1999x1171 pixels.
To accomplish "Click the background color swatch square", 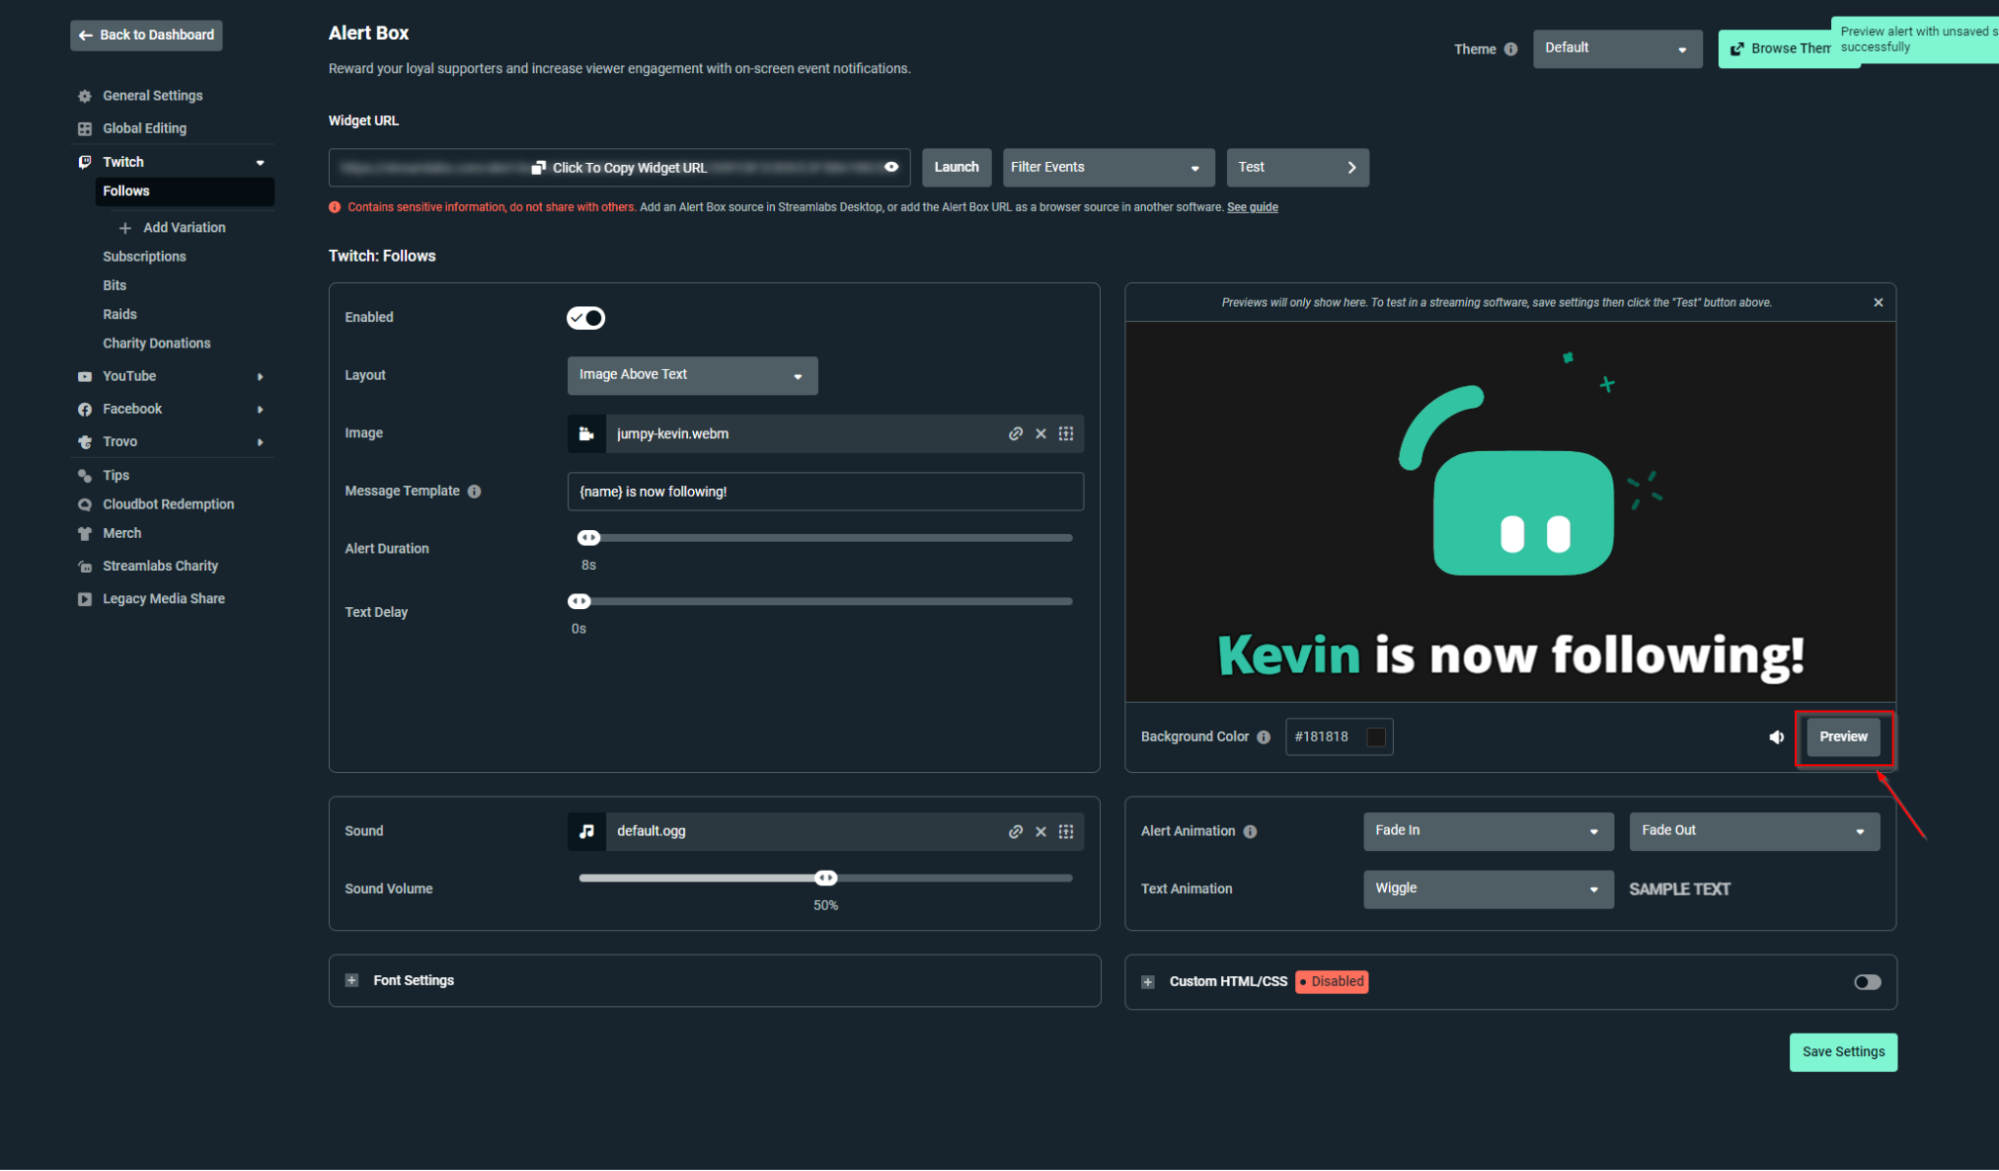I will (x=1375, y=738).
